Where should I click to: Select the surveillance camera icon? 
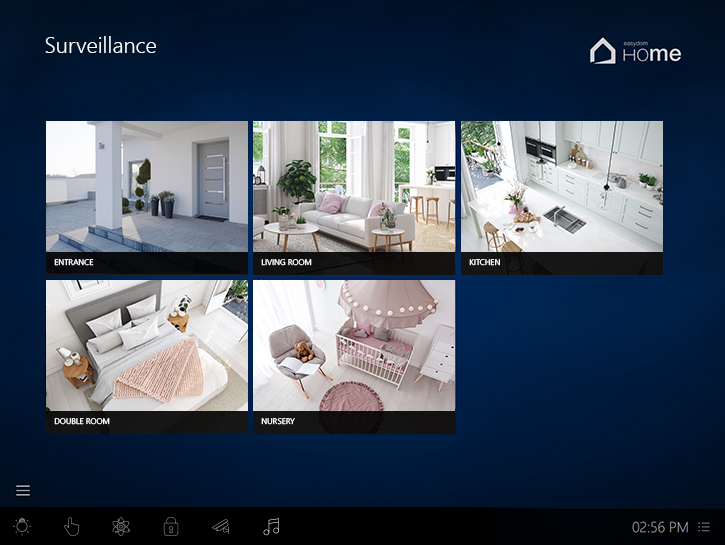point(221,527)
